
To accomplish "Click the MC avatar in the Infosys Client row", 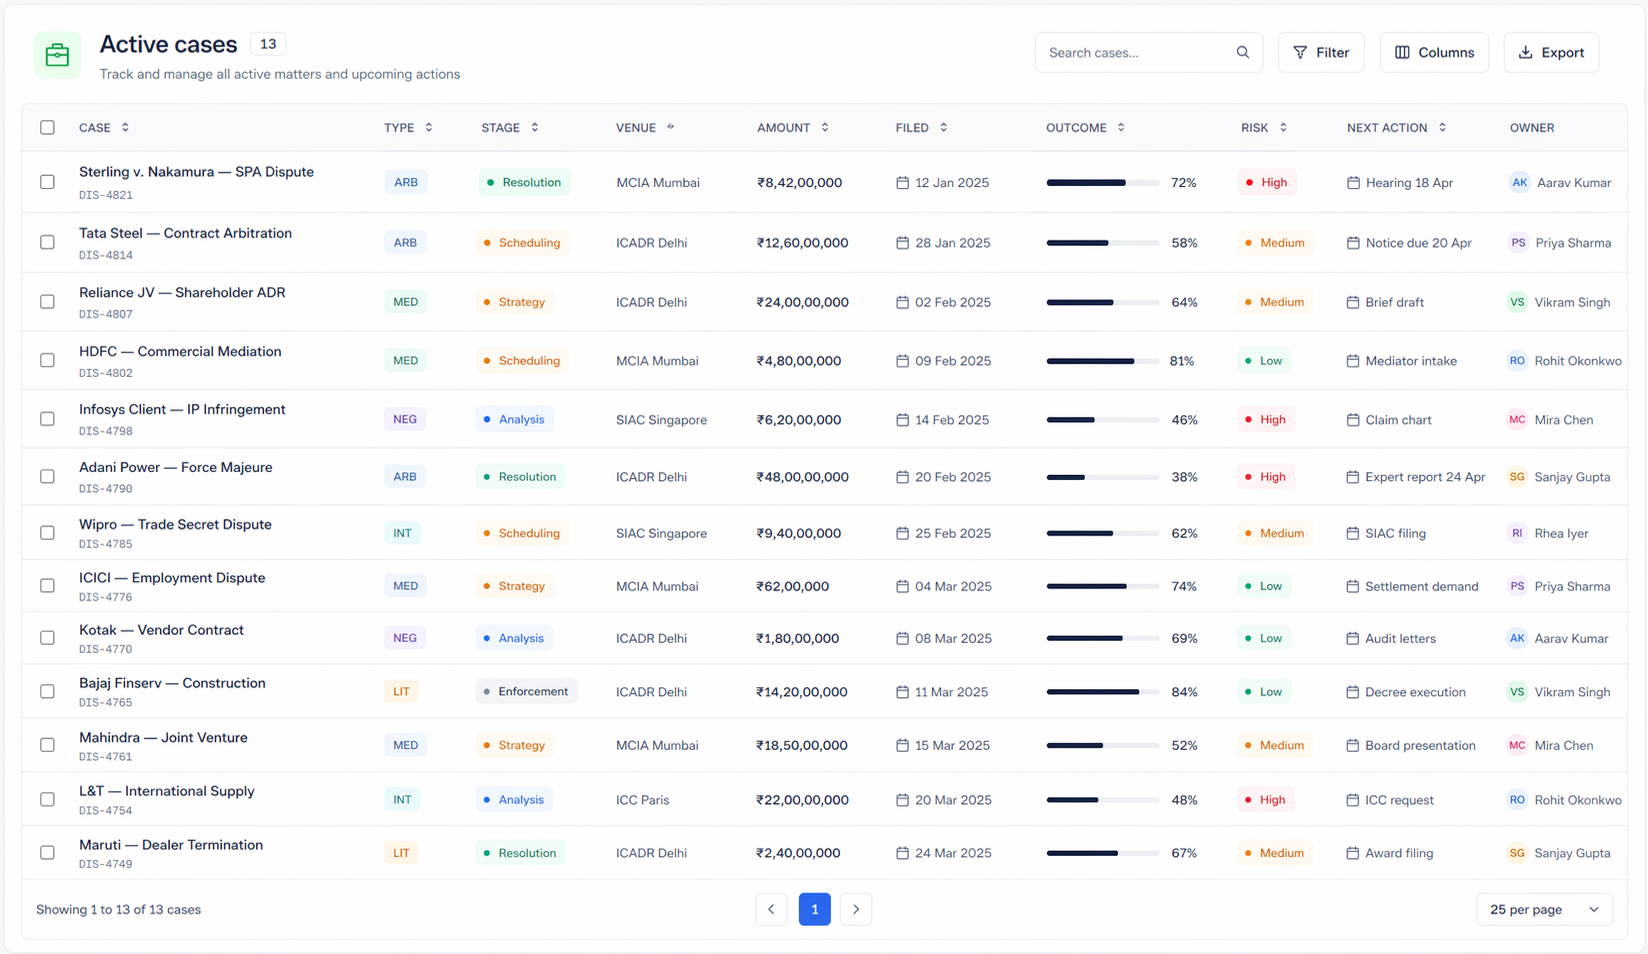I will pos(1518,420).
